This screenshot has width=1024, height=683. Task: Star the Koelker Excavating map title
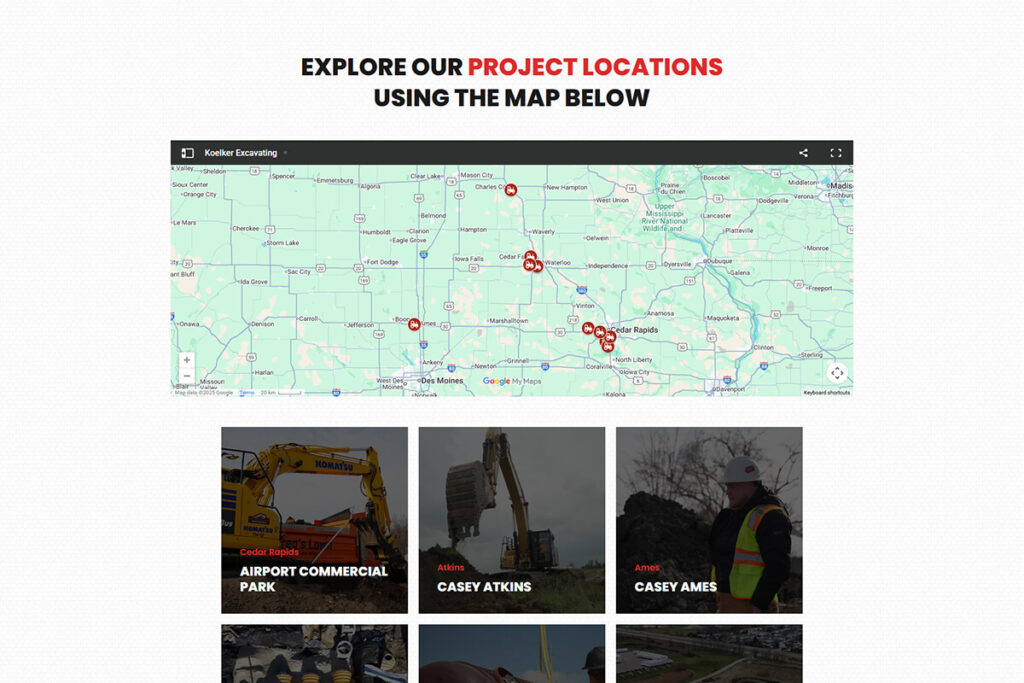(x=285, y=153)
